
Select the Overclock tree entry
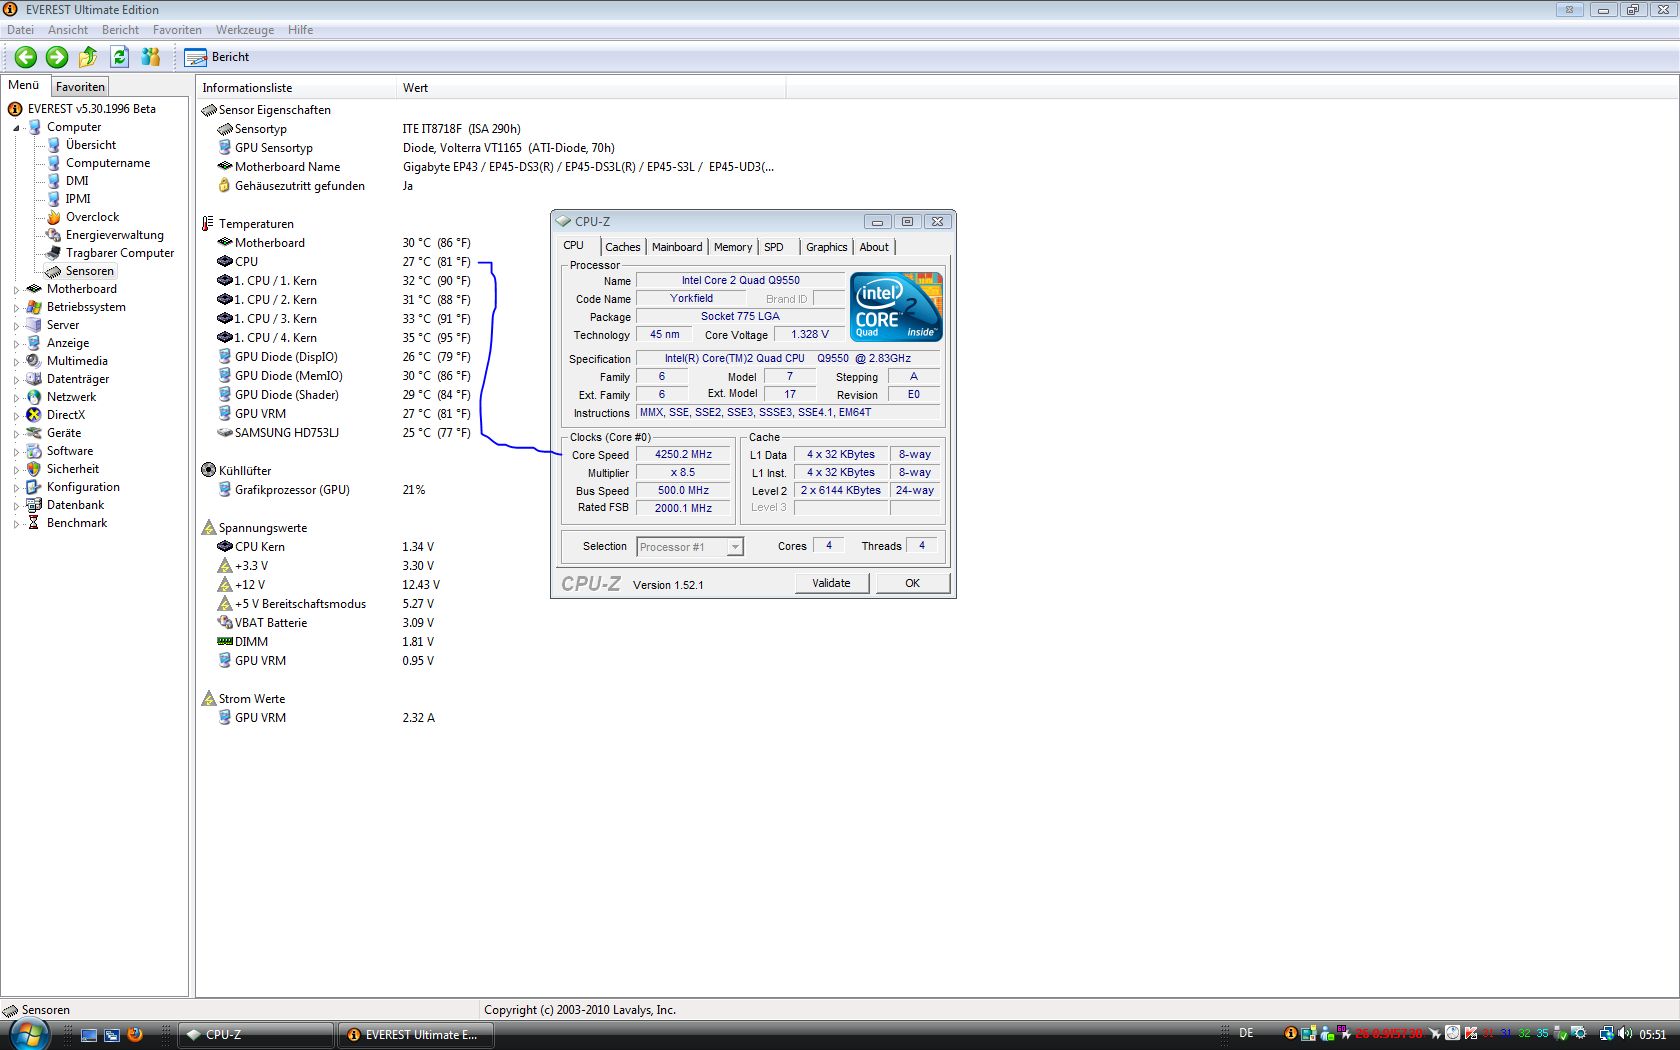(92, 217)
